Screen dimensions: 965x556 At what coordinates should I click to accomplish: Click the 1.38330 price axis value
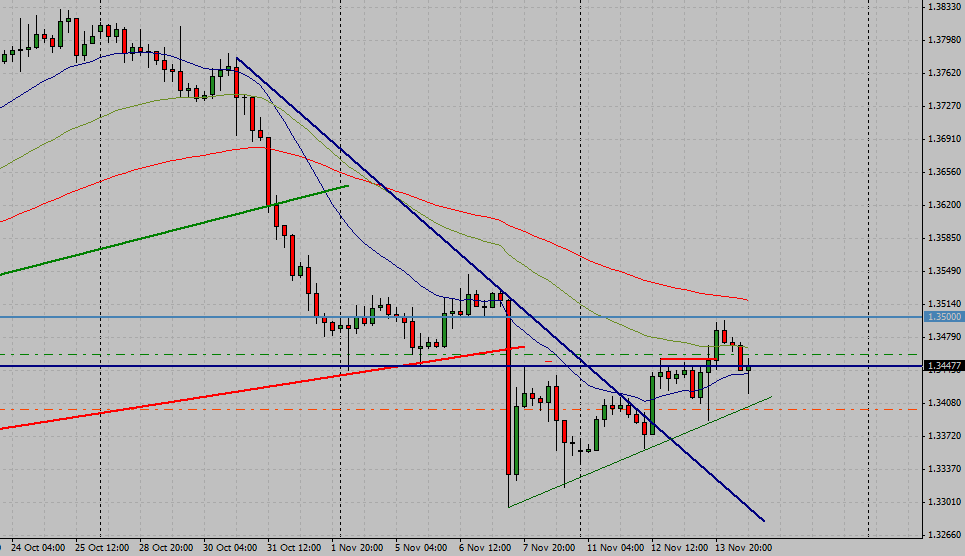click(944, 7)
